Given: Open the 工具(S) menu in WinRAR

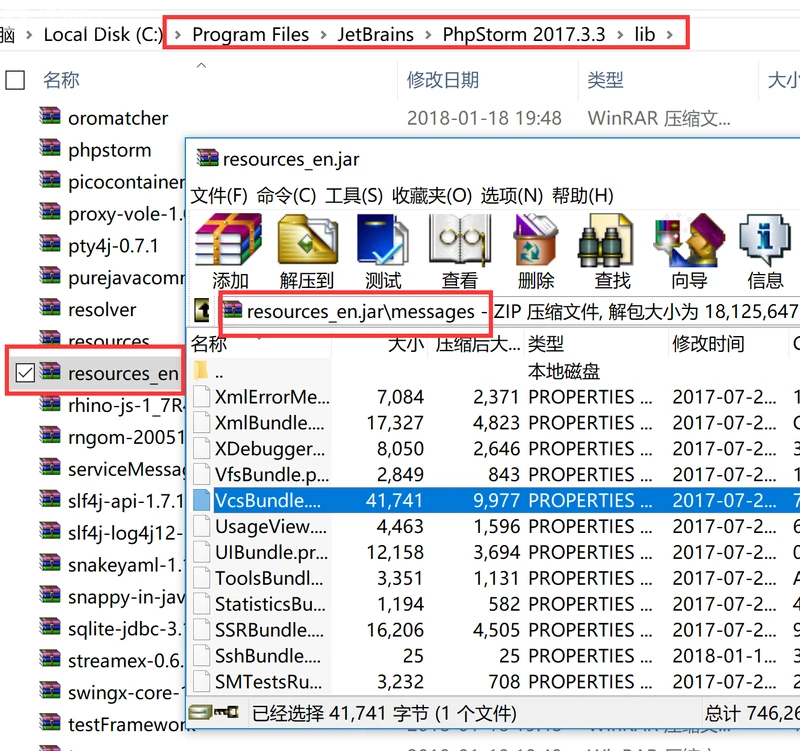Looking at the screenshot, I should point(354,195).
